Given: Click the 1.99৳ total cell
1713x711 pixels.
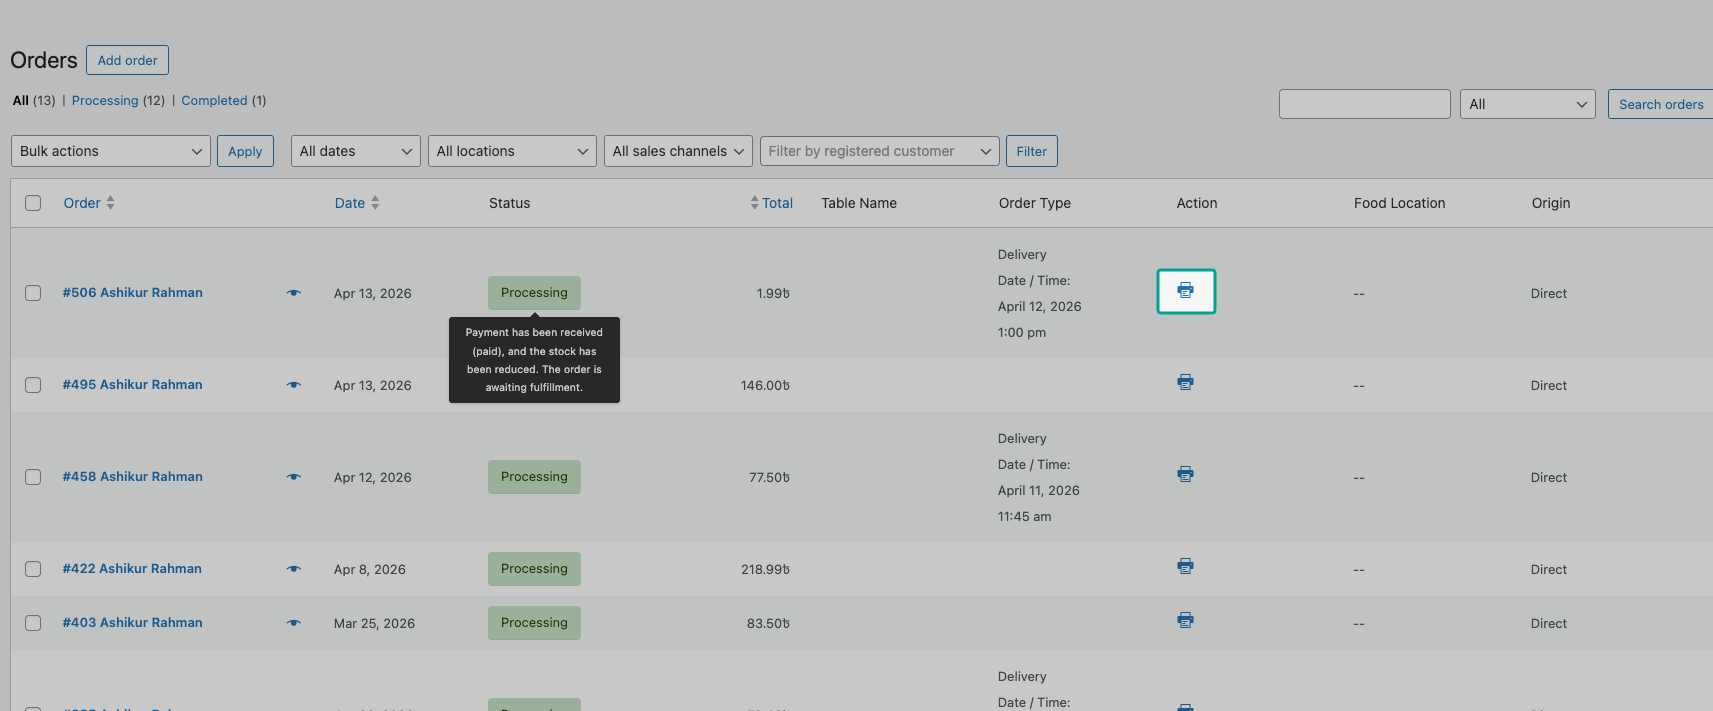Looking at the screenshot, I should pos(773,293).
